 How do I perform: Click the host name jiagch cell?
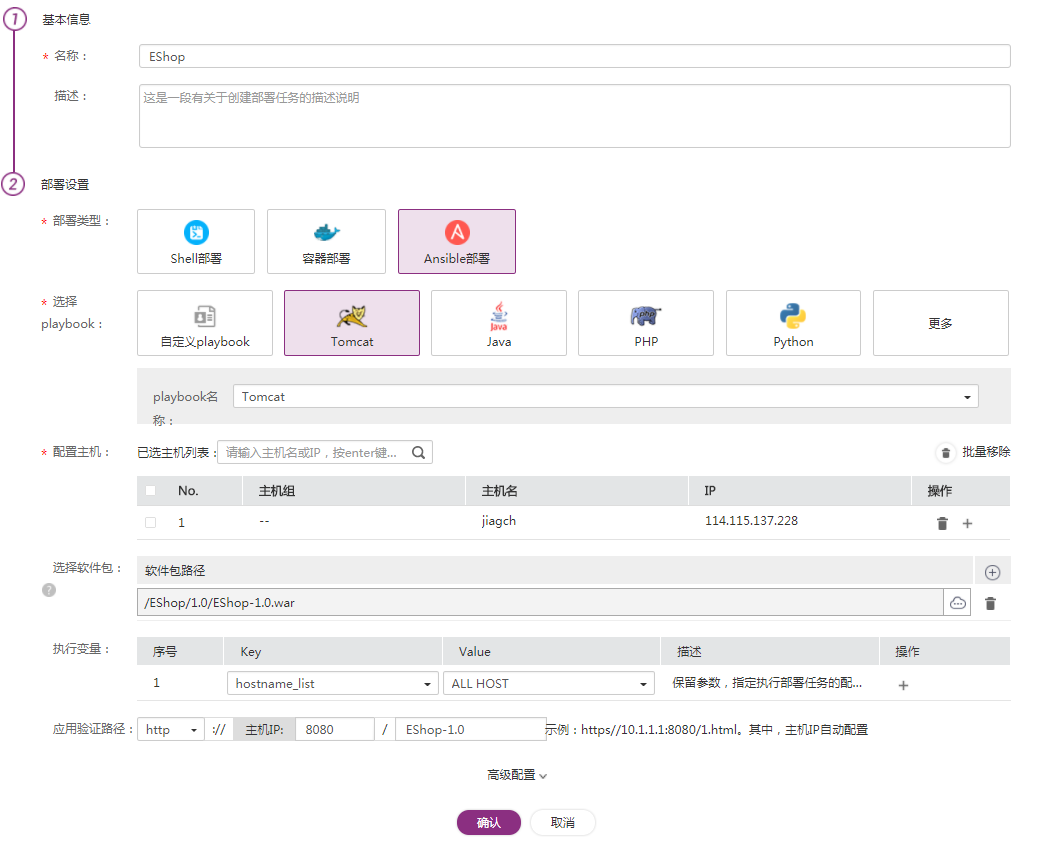[499, 521]
